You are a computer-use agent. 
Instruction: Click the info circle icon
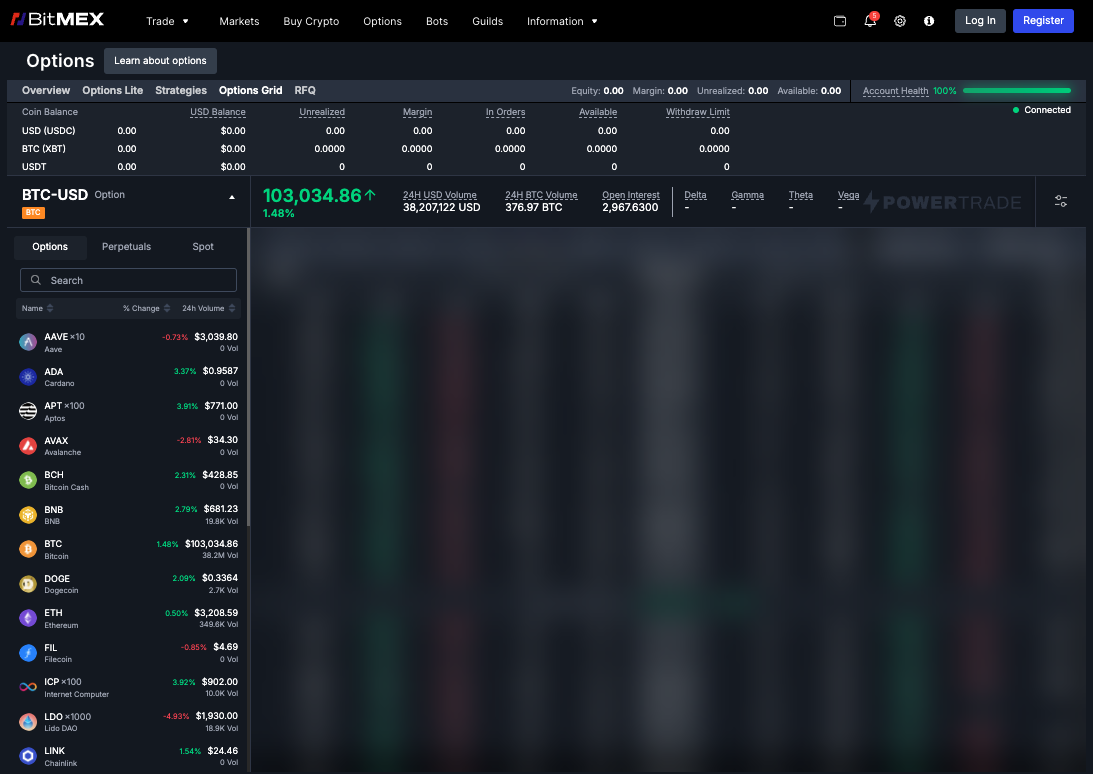(929, 21)
